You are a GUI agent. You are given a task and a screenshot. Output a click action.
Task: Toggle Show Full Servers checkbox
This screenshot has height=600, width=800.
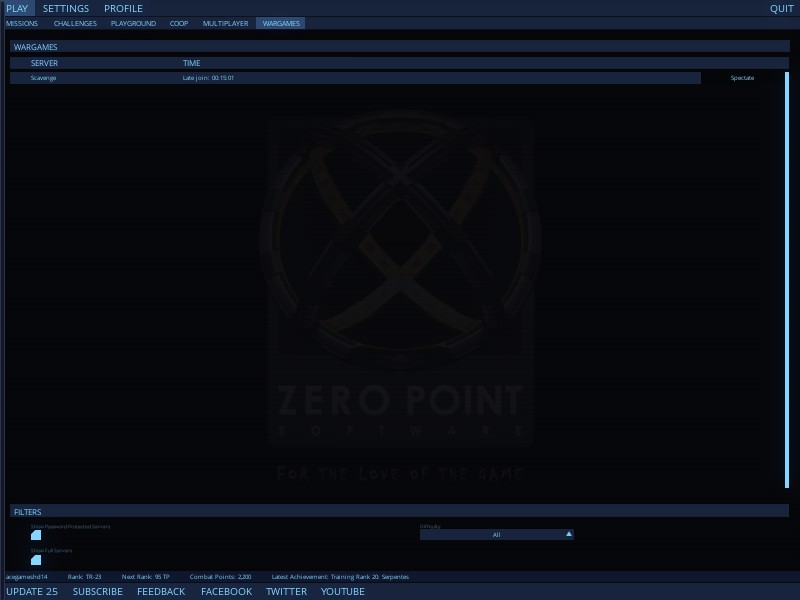coord(36,560)
